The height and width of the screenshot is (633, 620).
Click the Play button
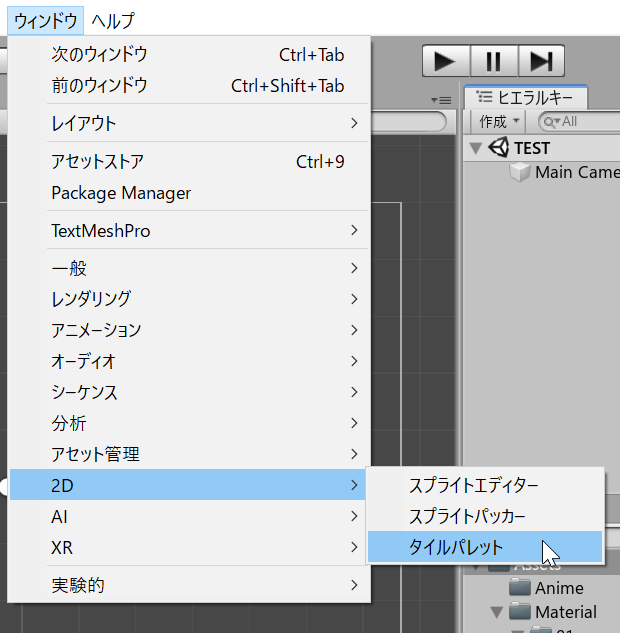446,61
